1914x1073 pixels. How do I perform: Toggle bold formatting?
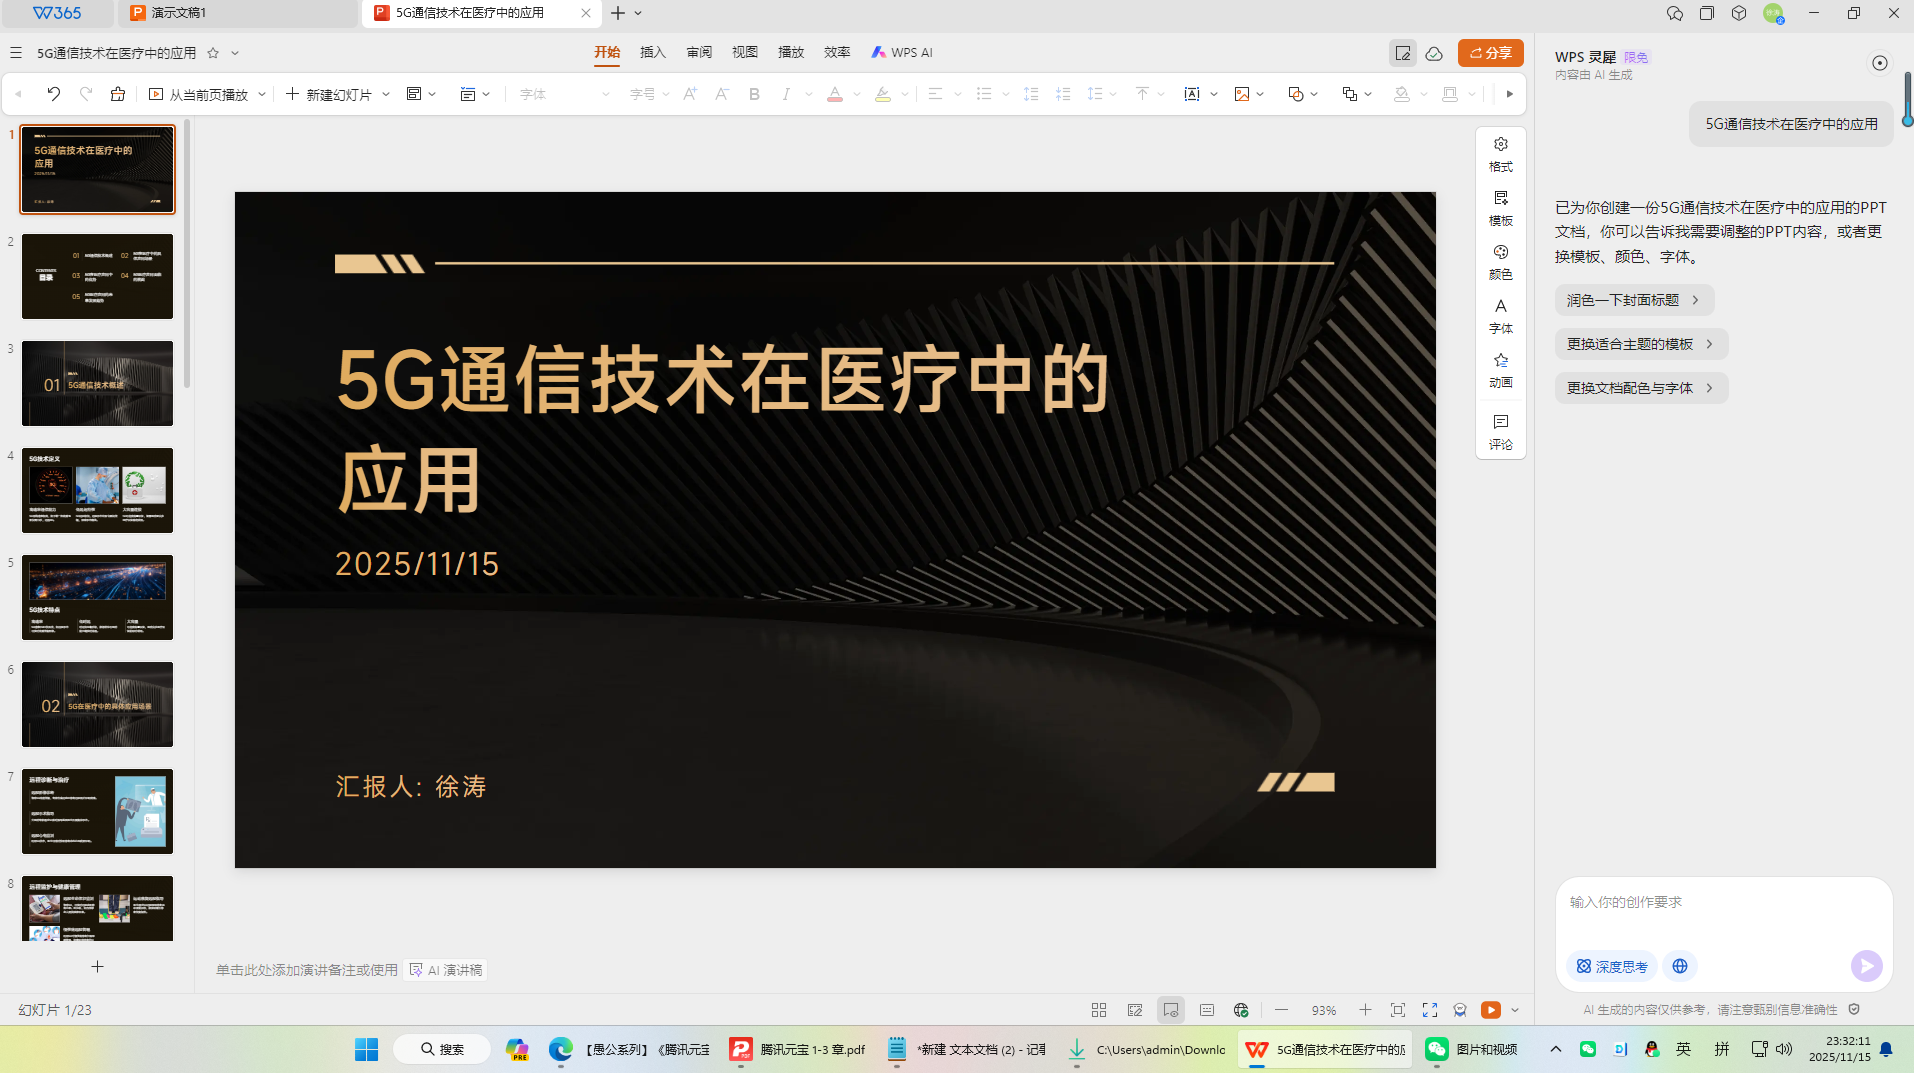point(753,93)
